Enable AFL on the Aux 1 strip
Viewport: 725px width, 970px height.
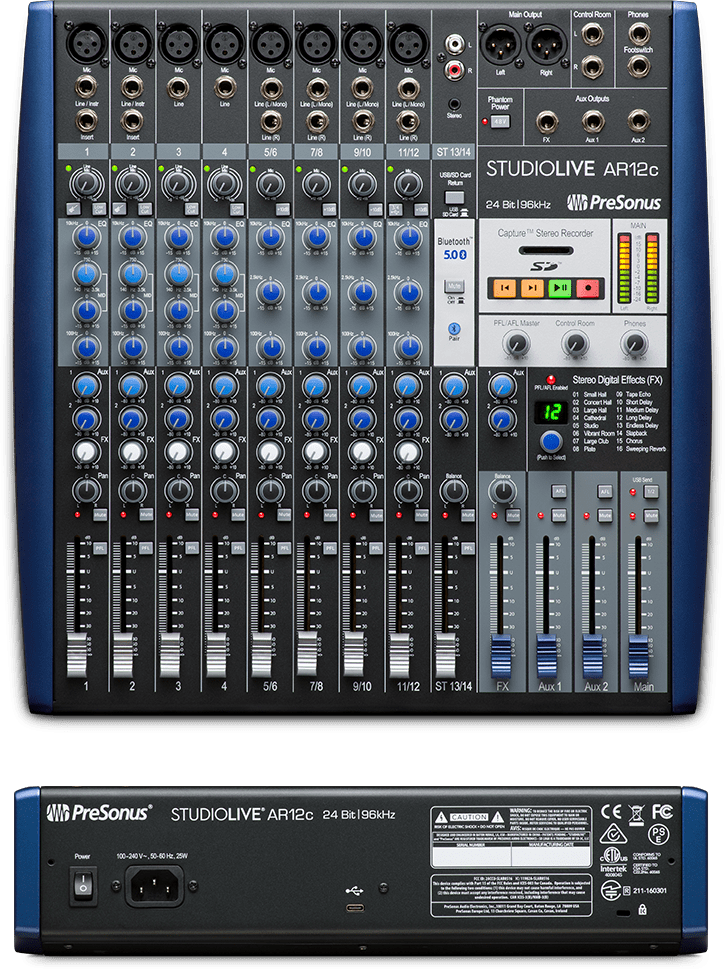[559, 491]
